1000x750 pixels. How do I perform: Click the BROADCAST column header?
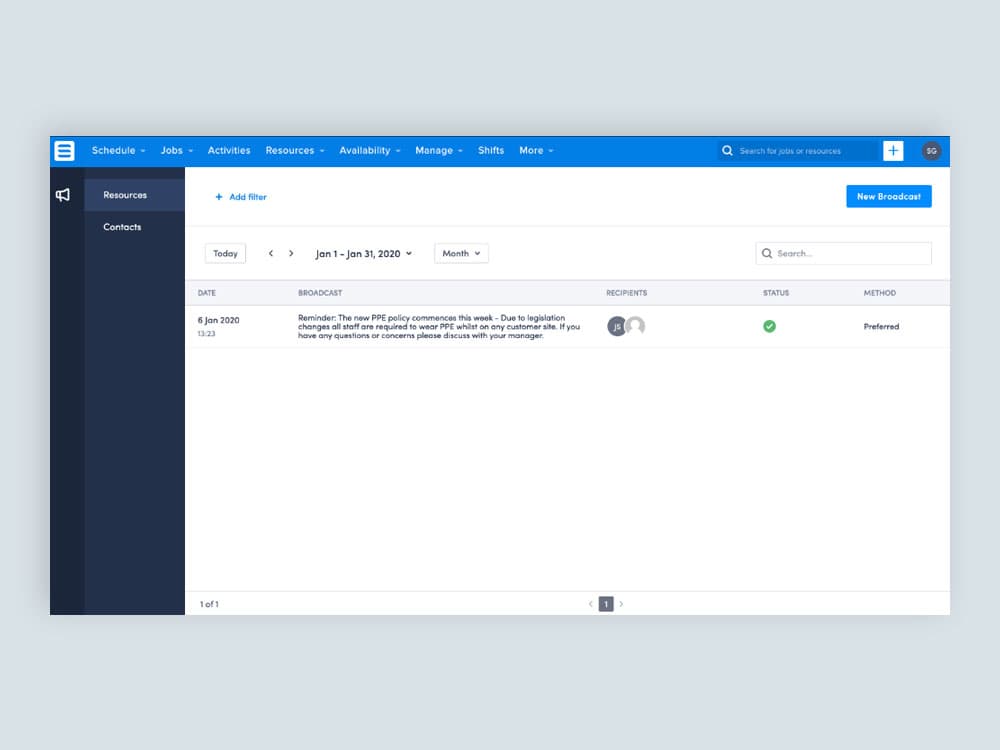pos(320,293)
